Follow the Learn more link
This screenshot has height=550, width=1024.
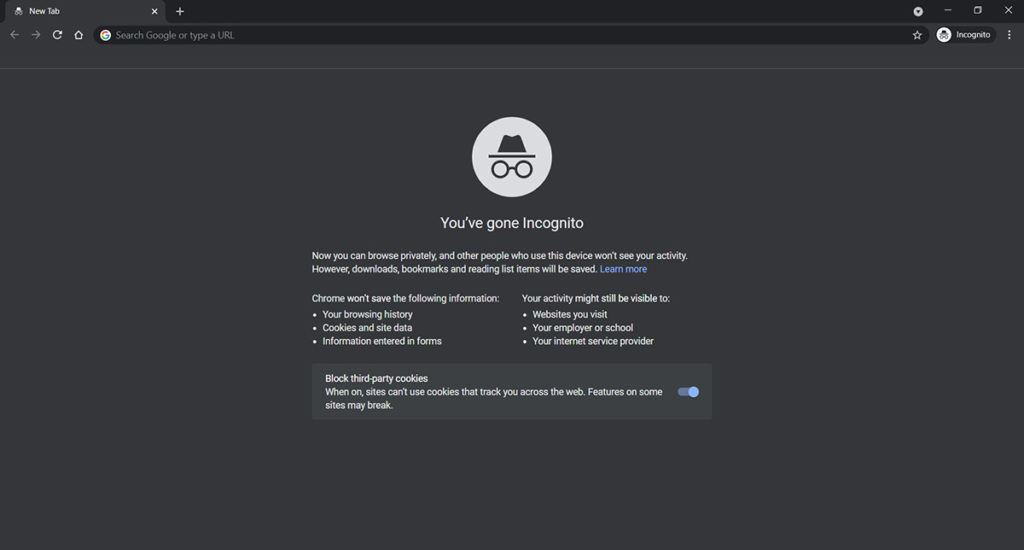[x=623, y=269]
